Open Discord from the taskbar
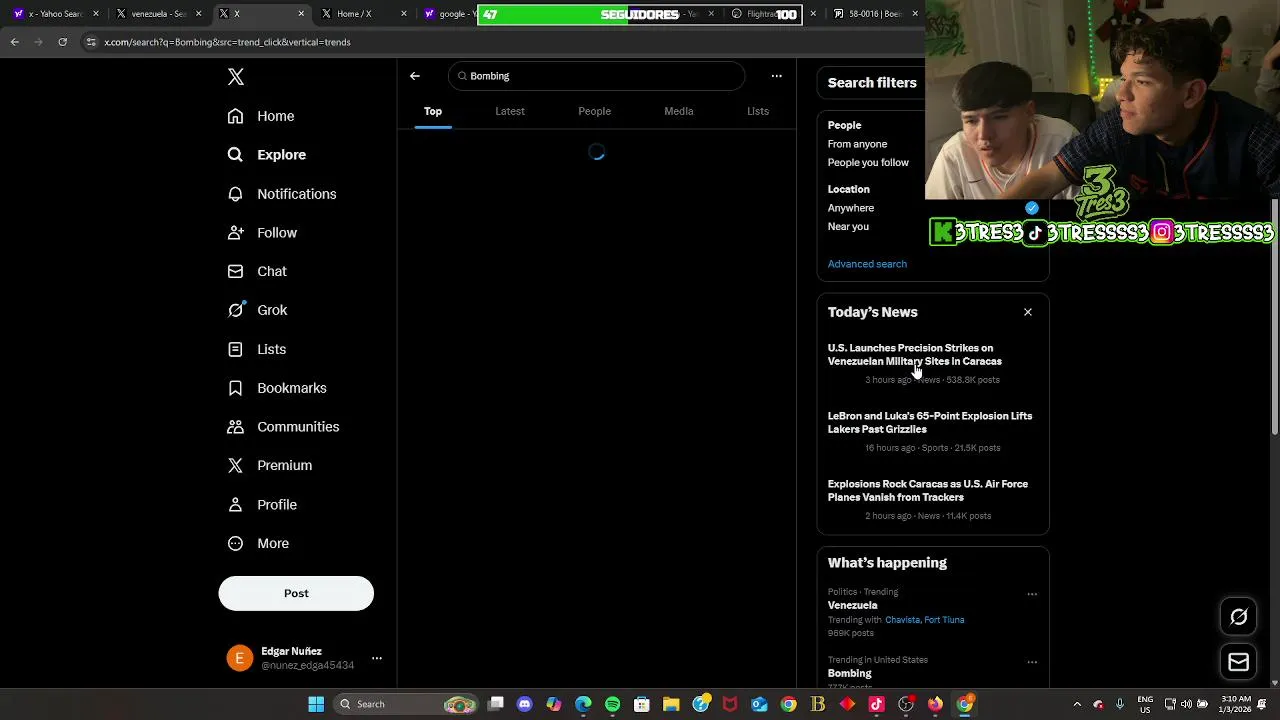 525,704
